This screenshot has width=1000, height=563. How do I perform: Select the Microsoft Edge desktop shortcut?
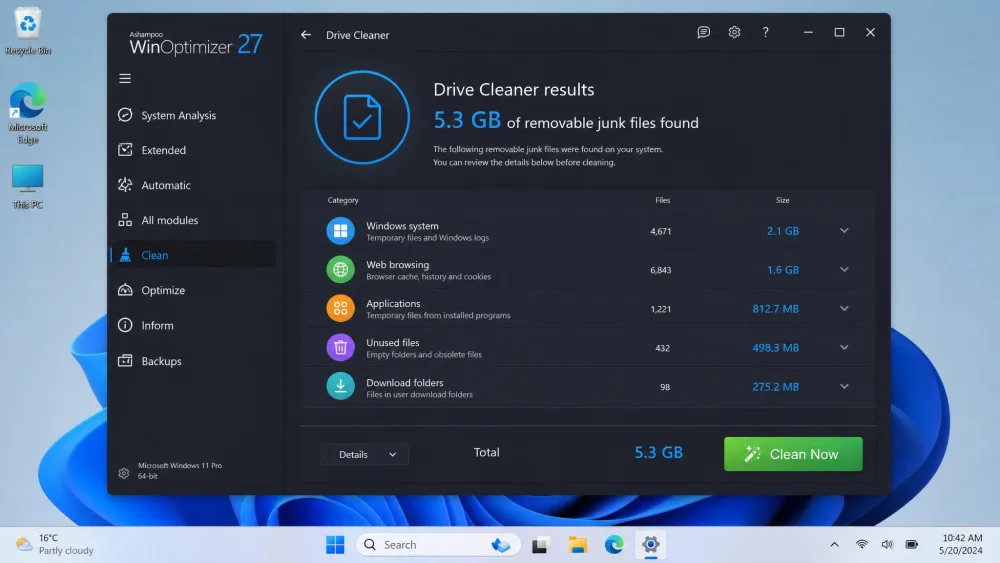tap(27, 113)
